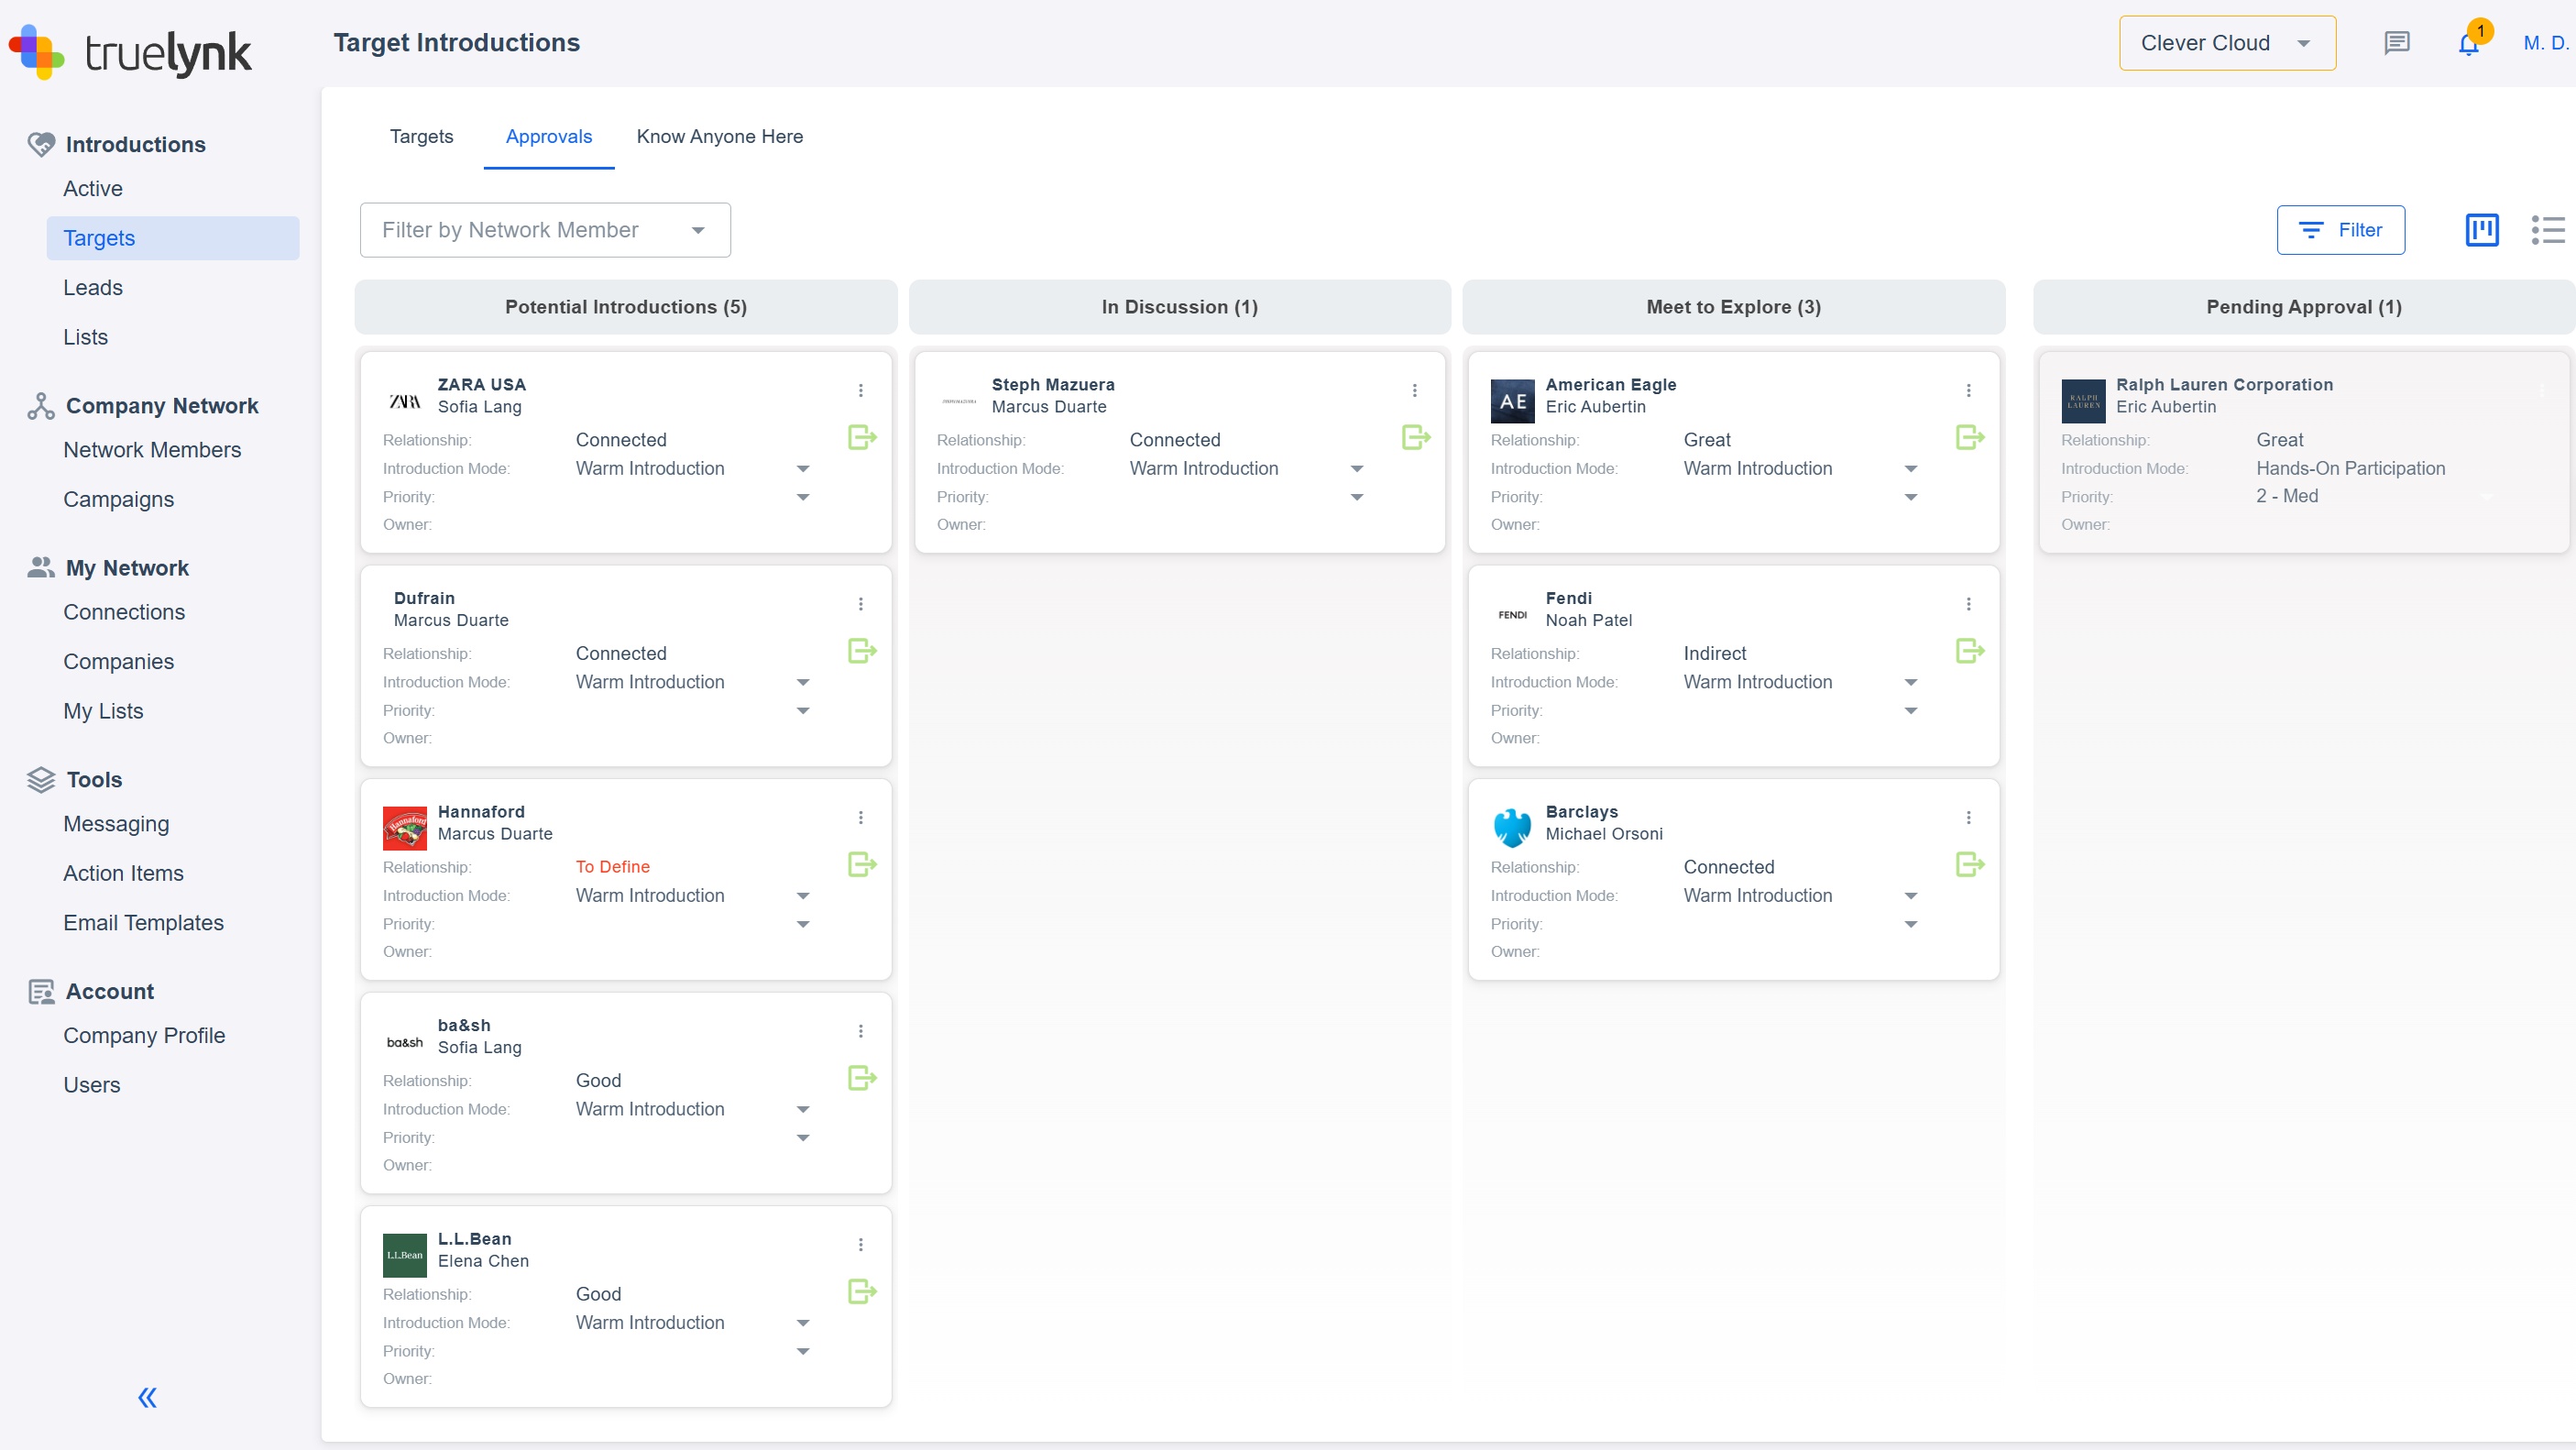This screenshot has width=2576, height=1450.
Task: Open the ZARA USA card options menu
Action: [x=861, y=390]
